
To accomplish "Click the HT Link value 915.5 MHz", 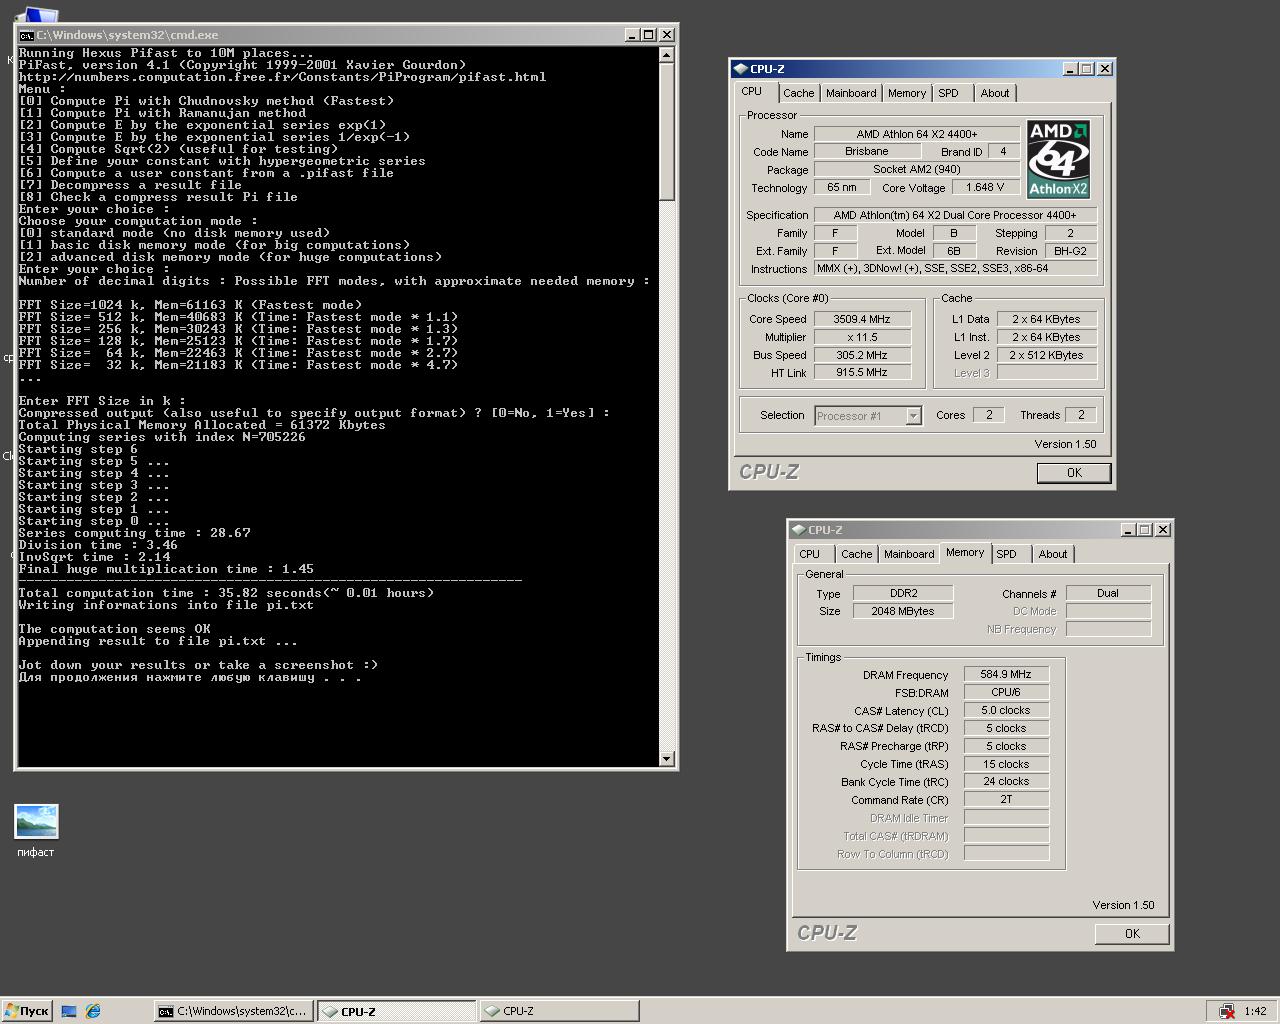I will [862, 373].
